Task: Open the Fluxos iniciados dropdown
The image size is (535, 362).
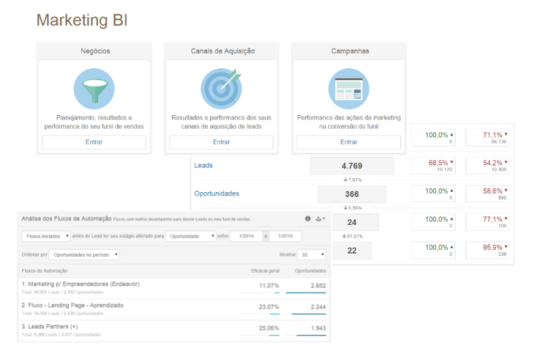Action: (46, 236)
